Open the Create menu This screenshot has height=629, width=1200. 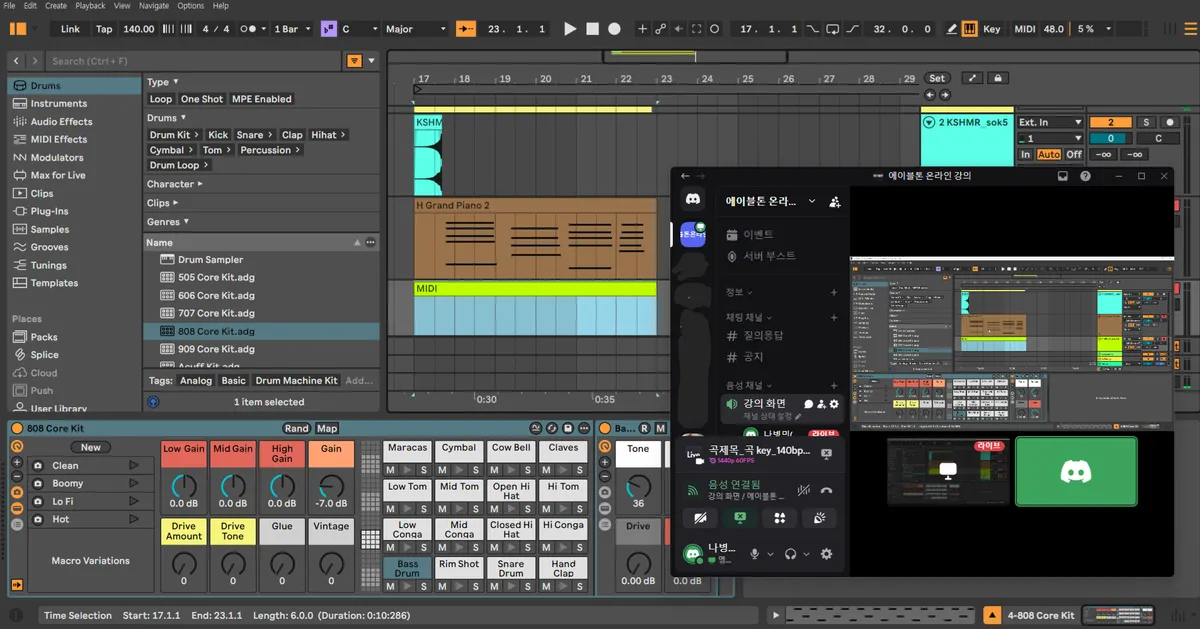click(x=56, y=6)
